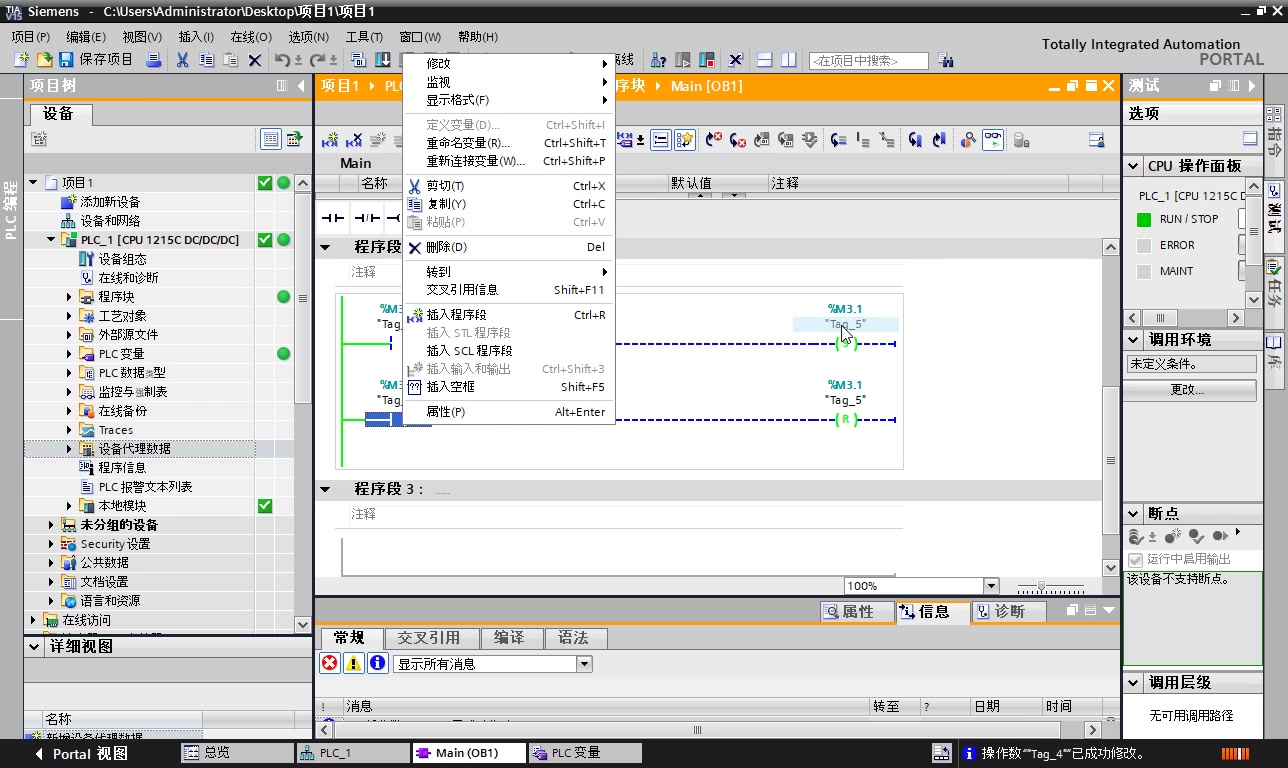Choose 交叉引用信息 from the context menu

pyautogui.click(x=508, y=290)
